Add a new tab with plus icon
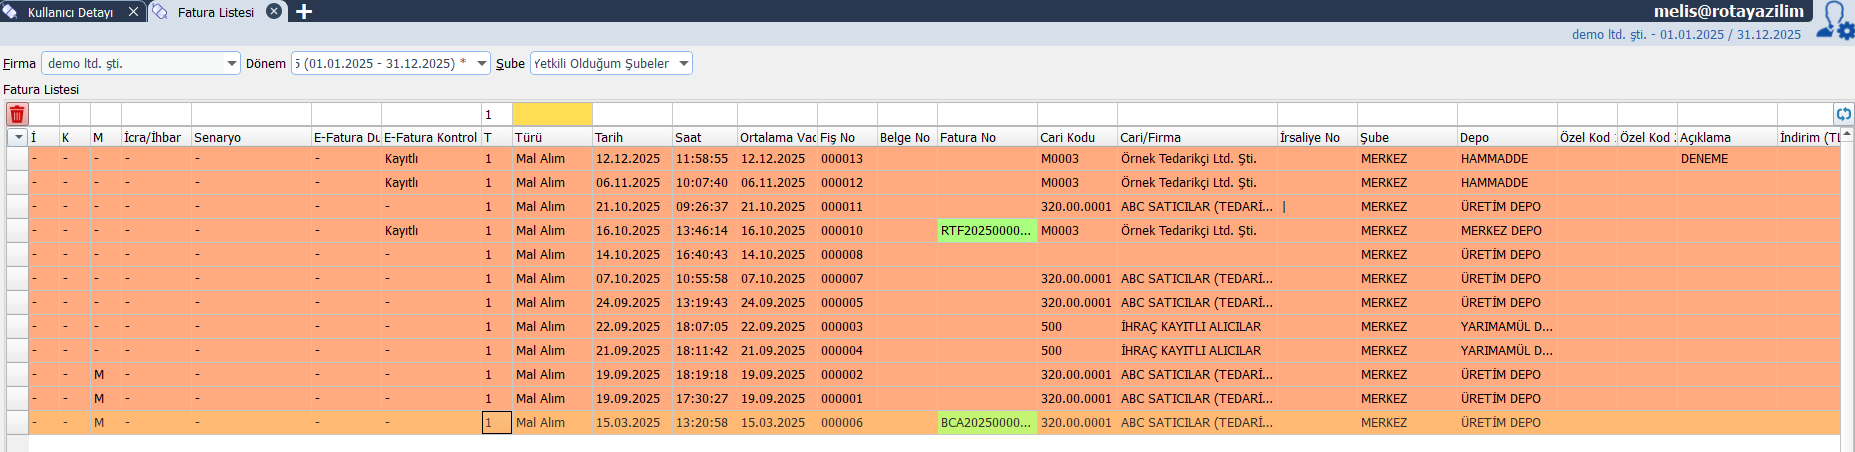 point(304,12)
